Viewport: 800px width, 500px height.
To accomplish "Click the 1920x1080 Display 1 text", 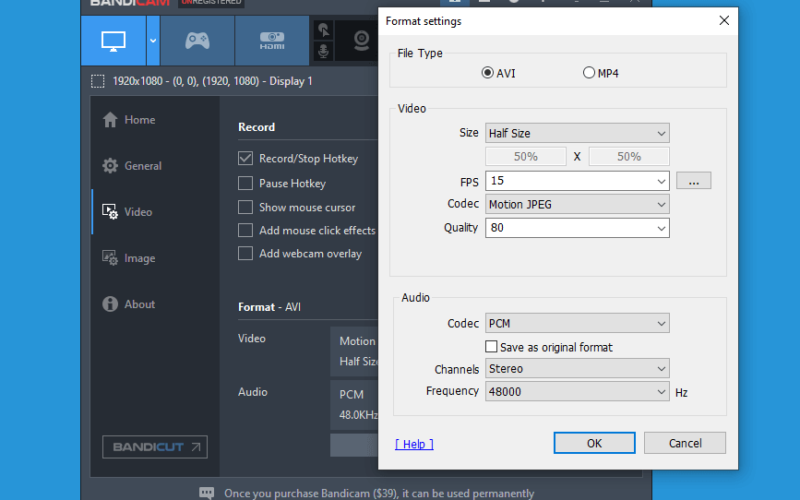I will point(212,81).
